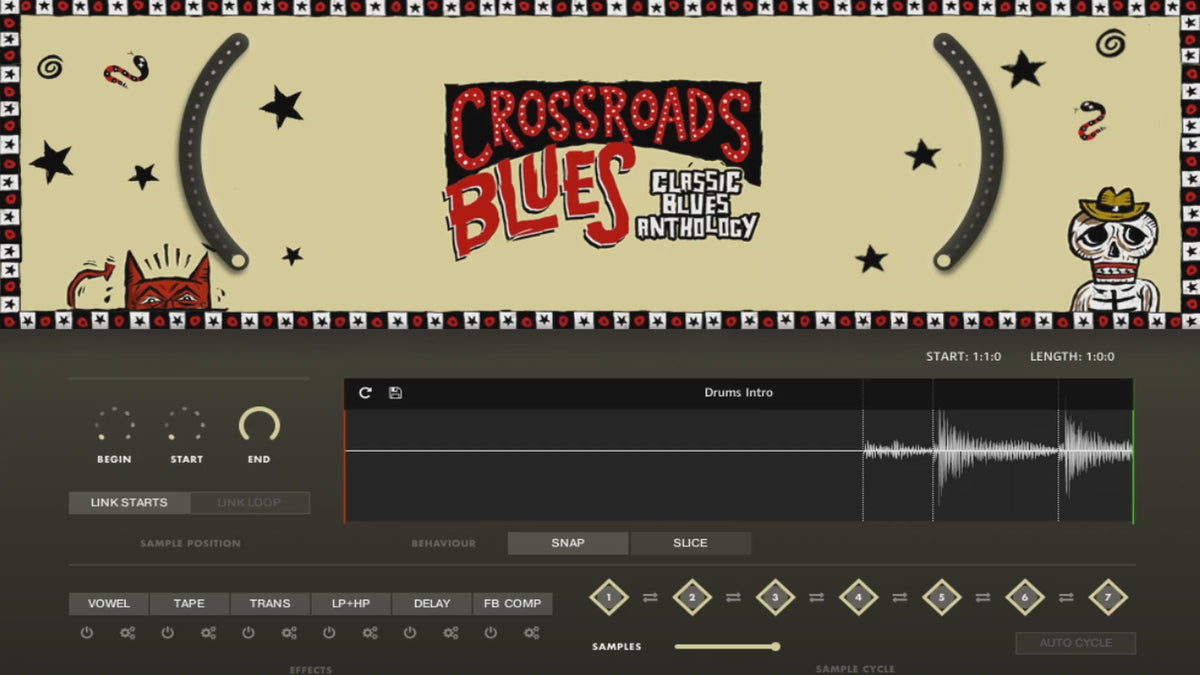Open VOWEL effect settings gear icon

(x=128, y=633)
